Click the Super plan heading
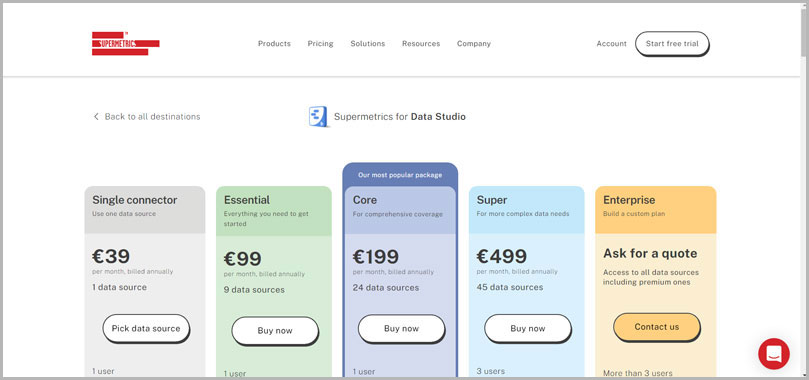809x380 pixels. pos(492,200)
